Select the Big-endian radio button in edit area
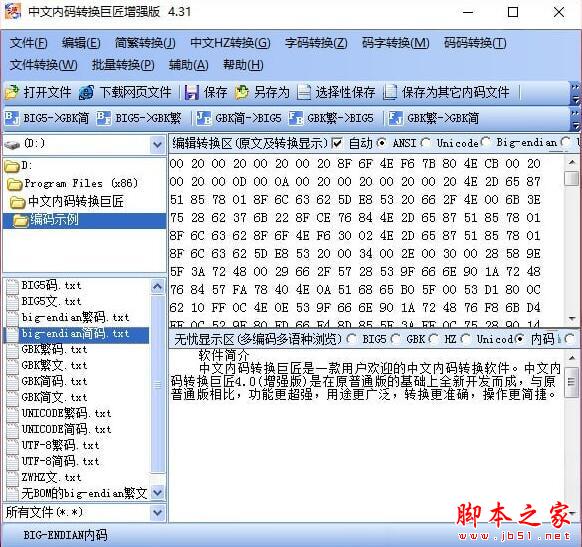The width and height of the screenshot is (582, 547). [485, 142]
